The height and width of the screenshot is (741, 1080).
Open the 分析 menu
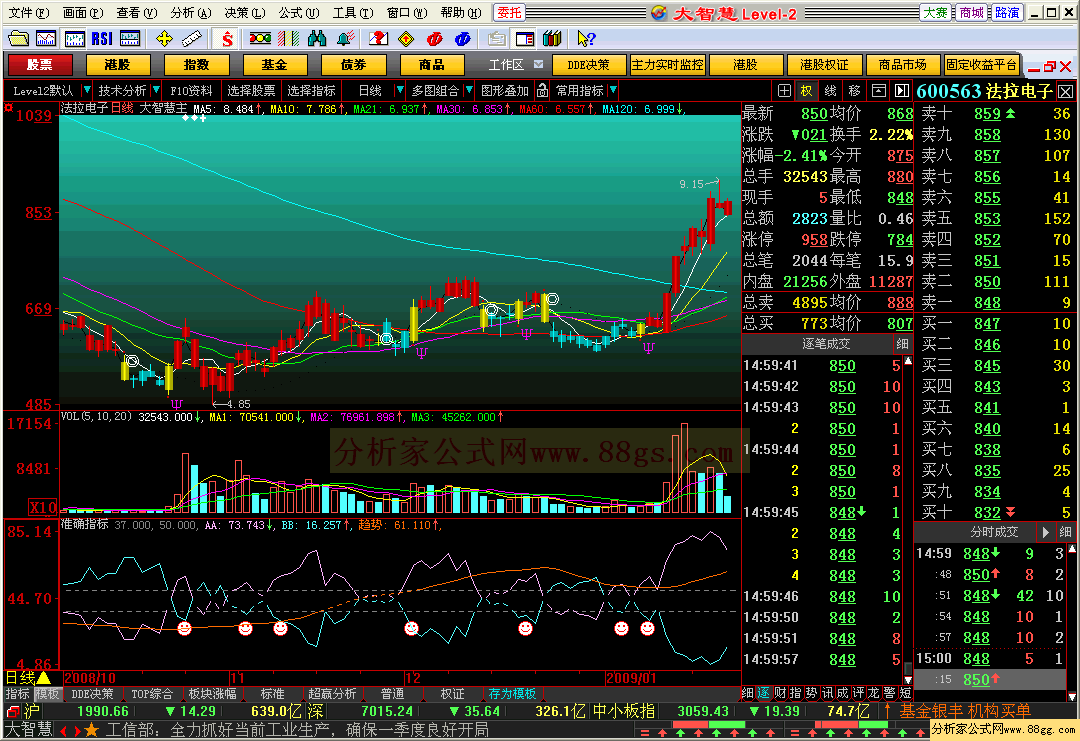[190, 12]
